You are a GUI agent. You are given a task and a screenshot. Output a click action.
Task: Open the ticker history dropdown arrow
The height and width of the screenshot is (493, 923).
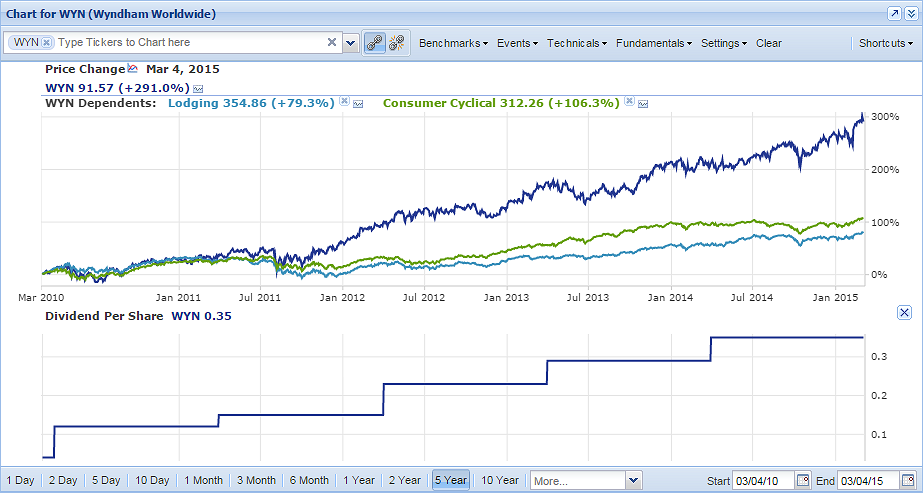(x=350, y=43)
